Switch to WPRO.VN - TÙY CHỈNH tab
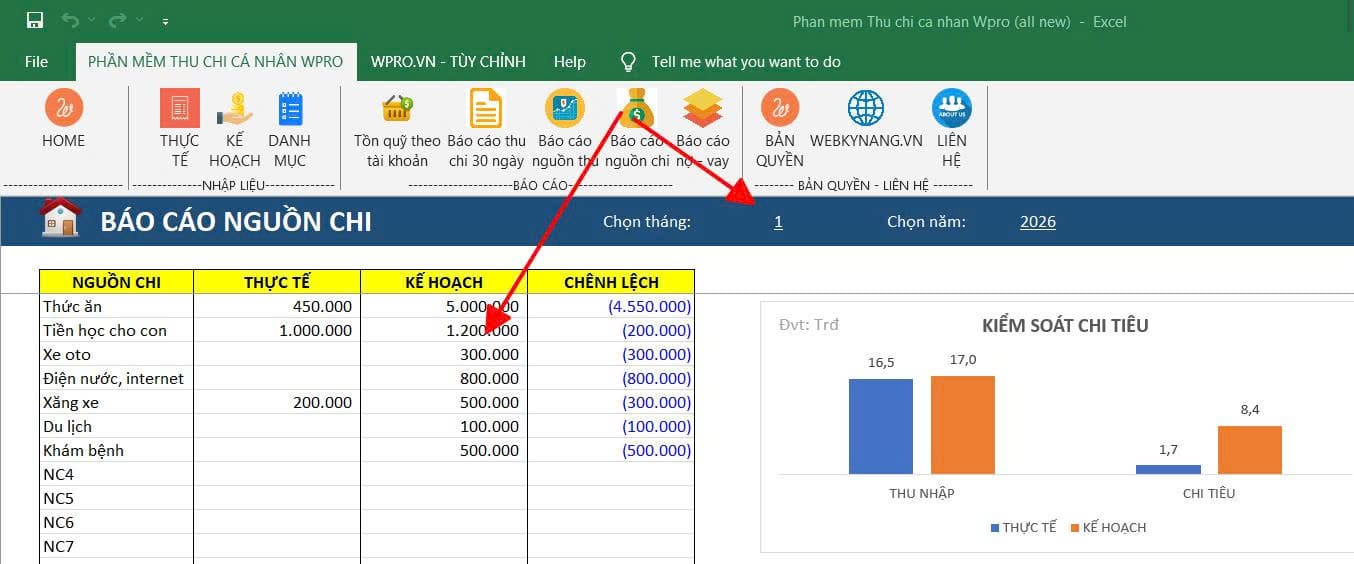 pos(448,62)
